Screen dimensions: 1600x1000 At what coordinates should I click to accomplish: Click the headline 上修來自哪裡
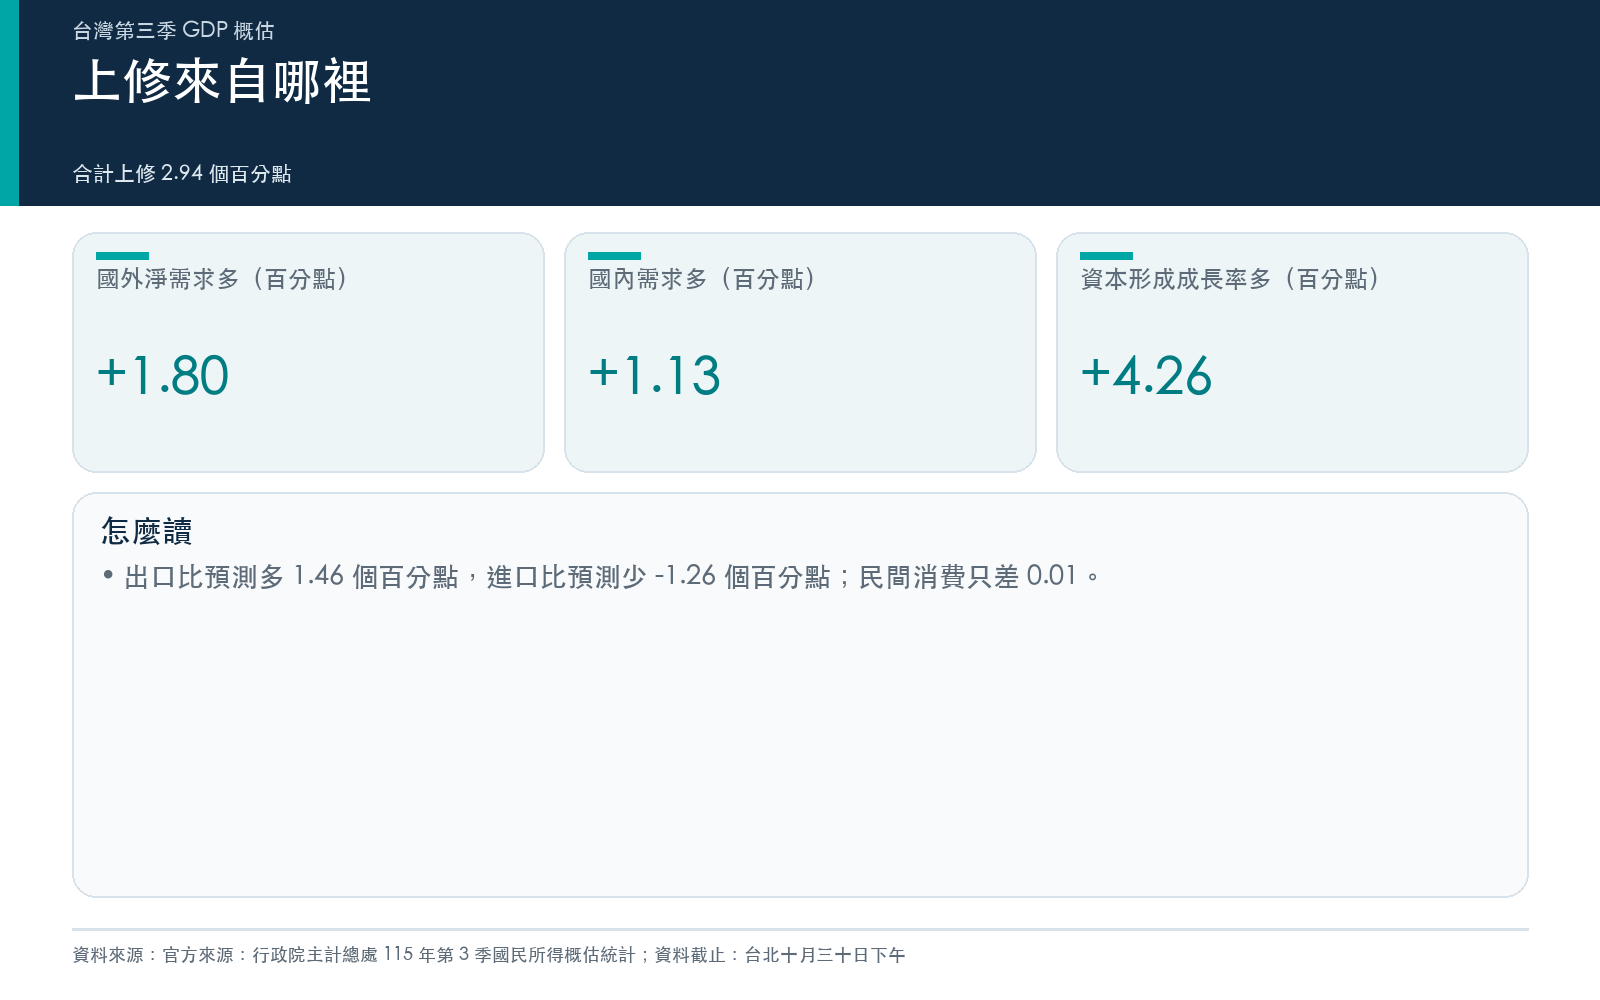point(222,82)
